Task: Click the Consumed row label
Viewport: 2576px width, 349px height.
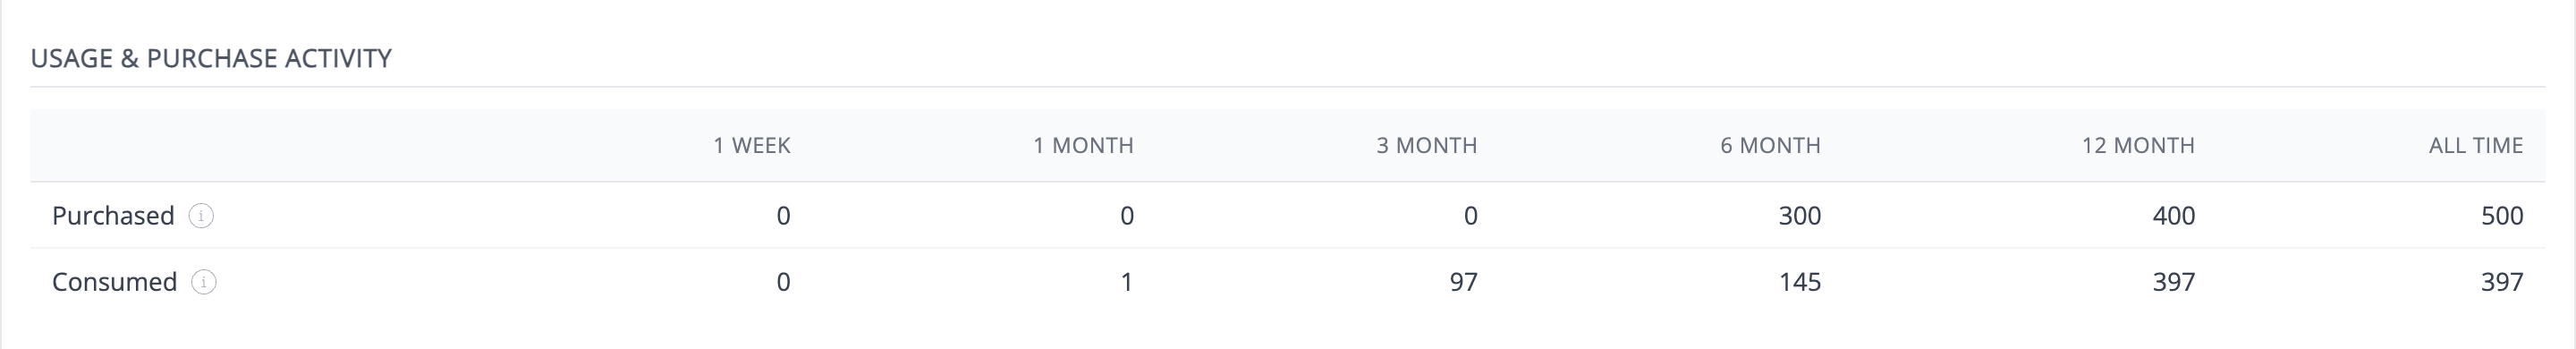Action: point(115,282)
